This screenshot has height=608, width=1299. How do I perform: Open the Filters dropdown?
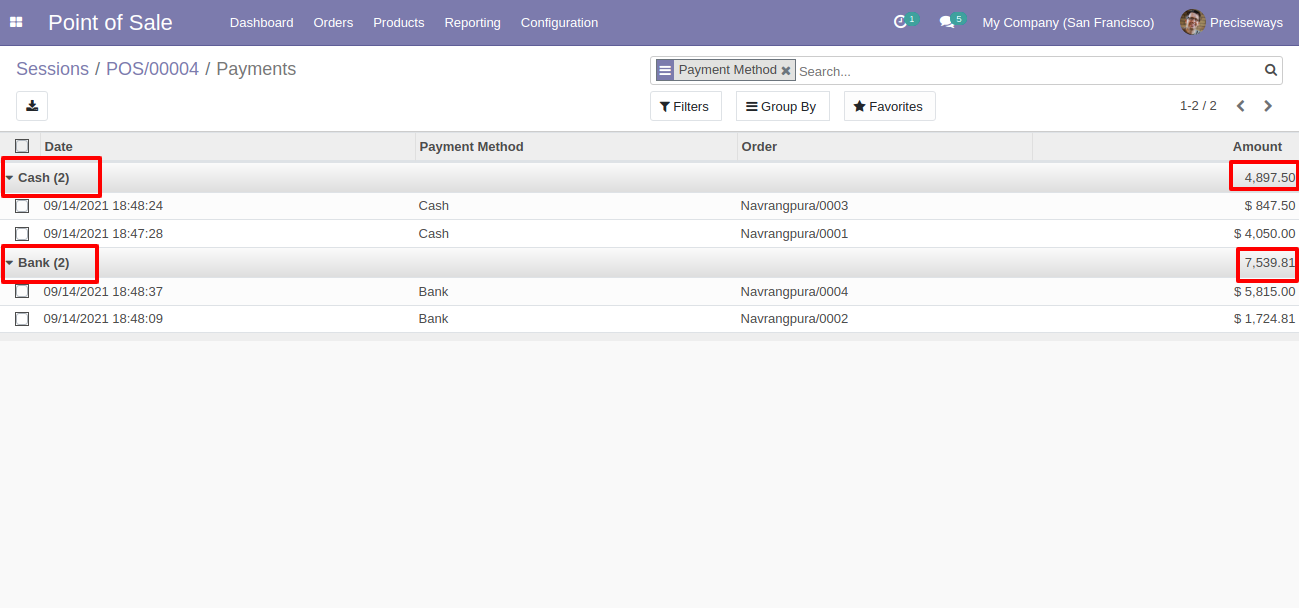point(685,106)
